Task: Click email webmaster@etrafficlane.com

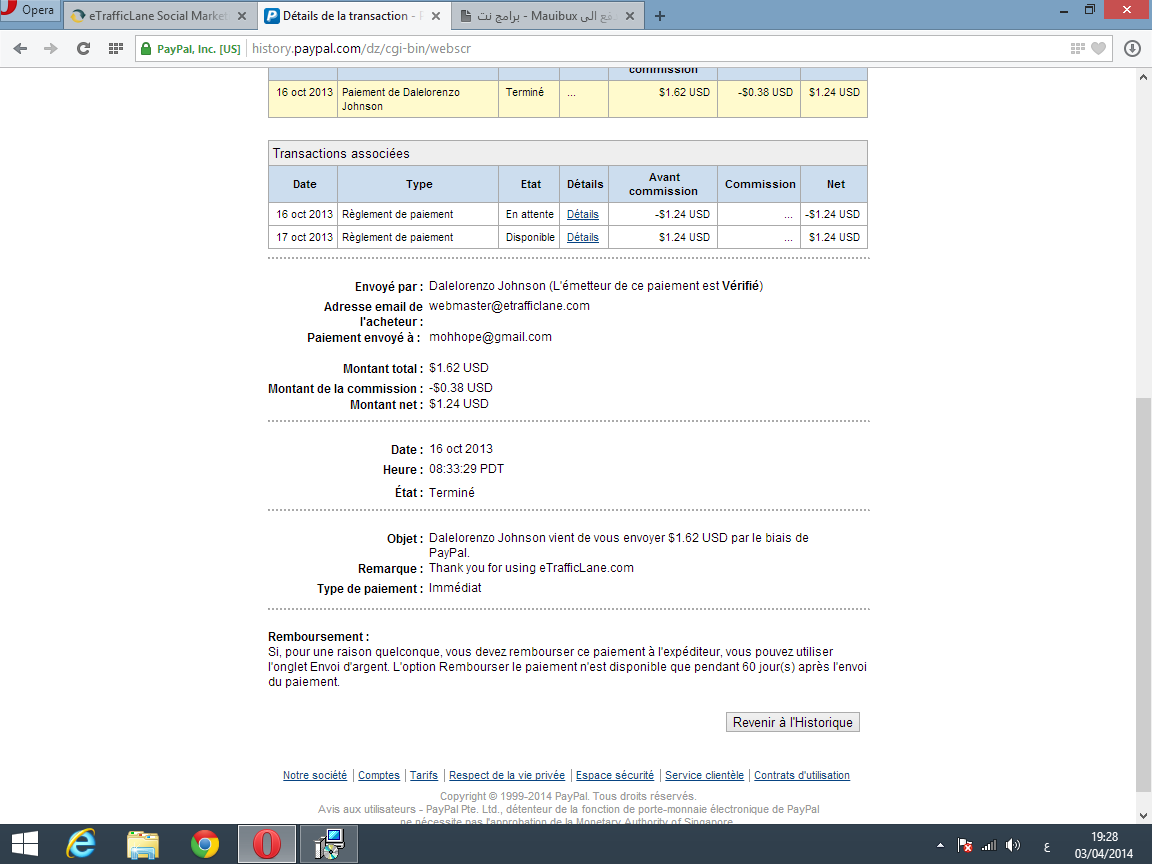Action: pyautogui.click(x=509, y=306)
